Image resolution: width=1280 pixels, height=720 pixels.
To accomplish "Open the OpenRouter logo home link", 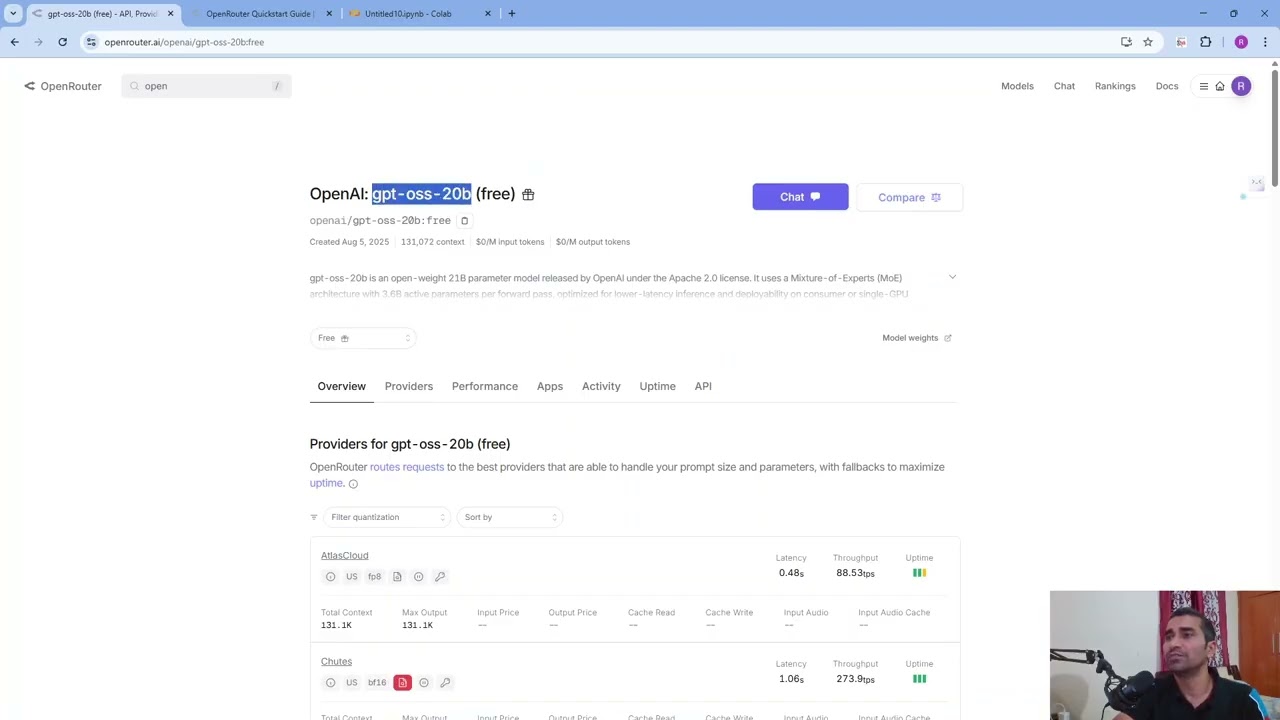I will [x=63, y=86].
